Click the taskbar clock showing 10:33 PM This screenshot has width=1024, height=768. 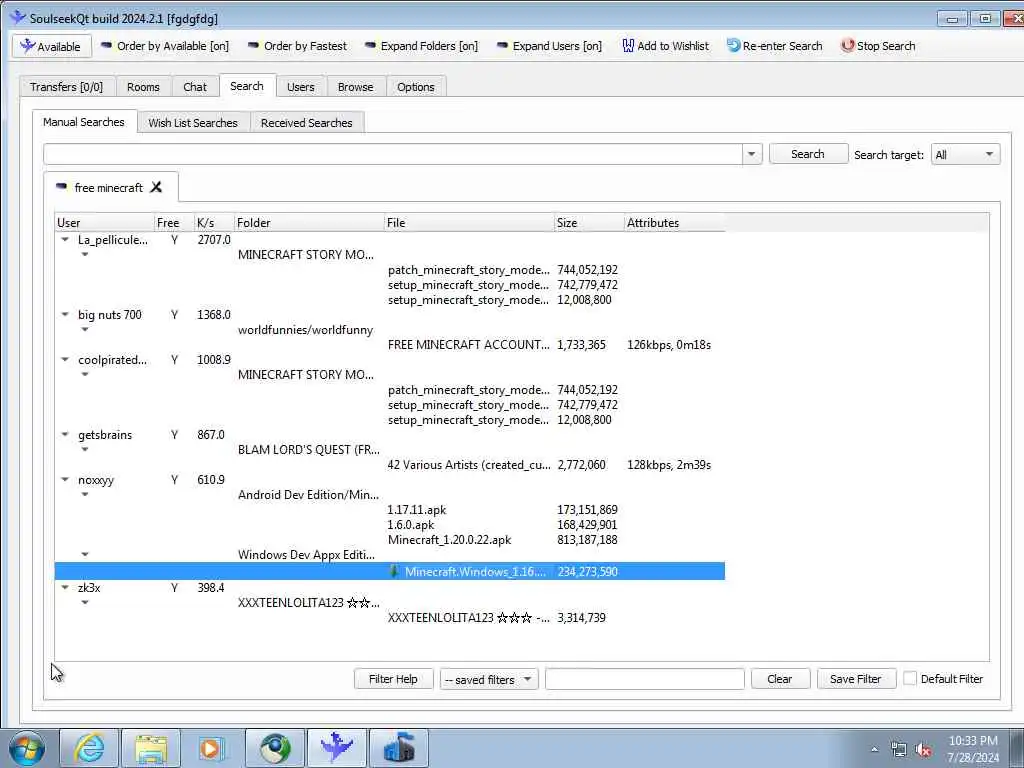[x=972, y=749]
